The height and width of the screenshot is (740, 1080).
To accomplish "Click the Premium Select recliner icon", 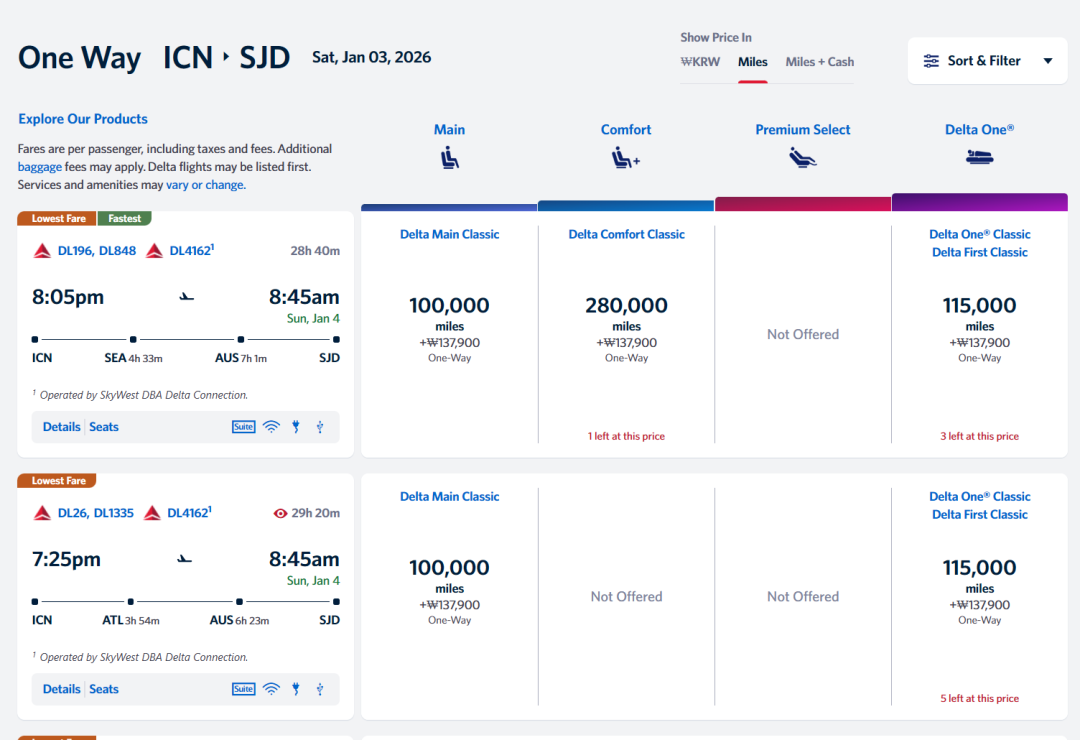I will point(802,158).
